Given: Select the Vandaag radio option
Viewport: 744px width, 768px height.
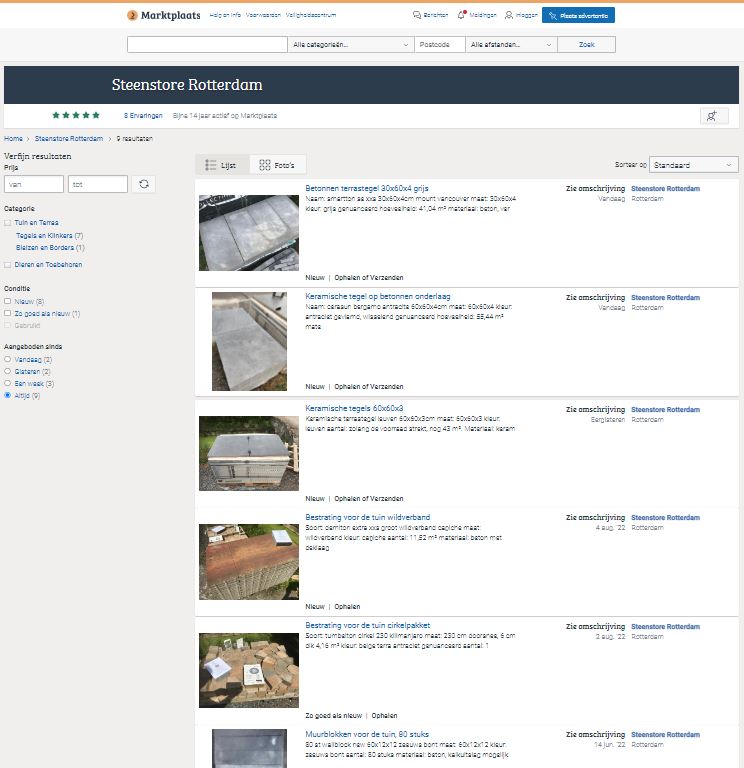Looking at the screenshot, I should point(7,360).
